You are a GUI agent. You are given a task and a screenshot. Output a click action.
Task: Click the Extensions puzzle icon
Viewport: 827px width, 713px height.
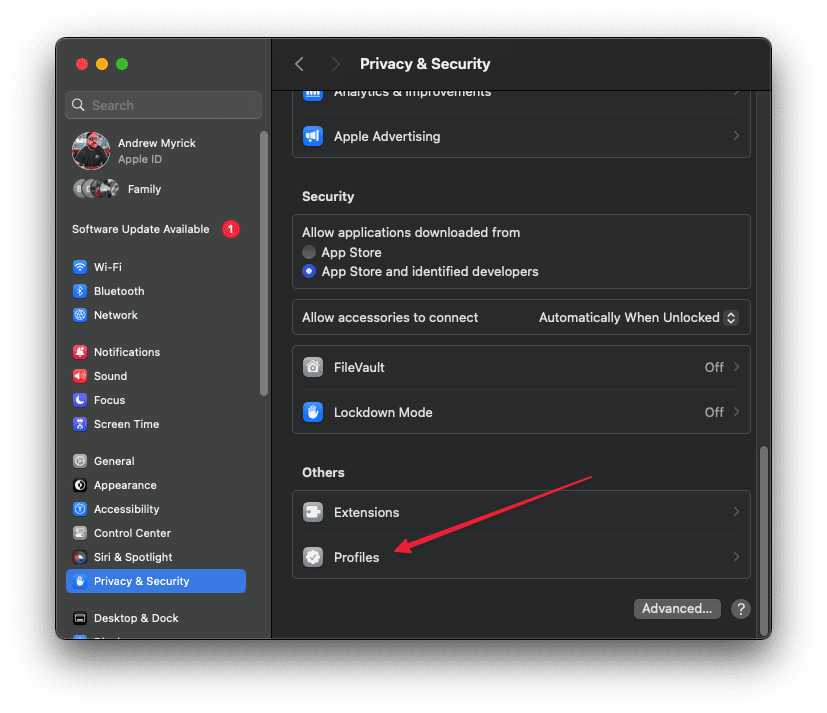tap(313, 512)
